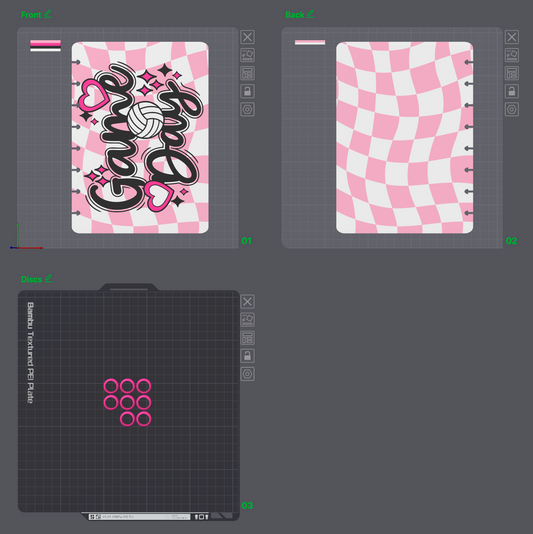Auto-orient objects on the Front plate

[248, 55]
